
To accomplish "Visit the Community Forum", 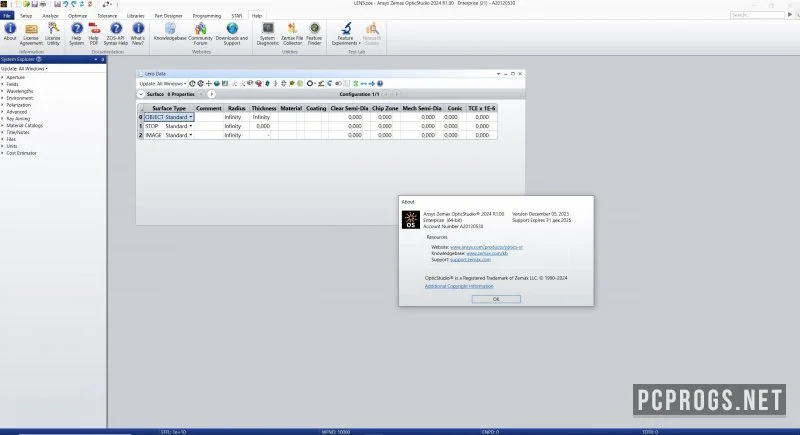I will [x=201, y=34].
